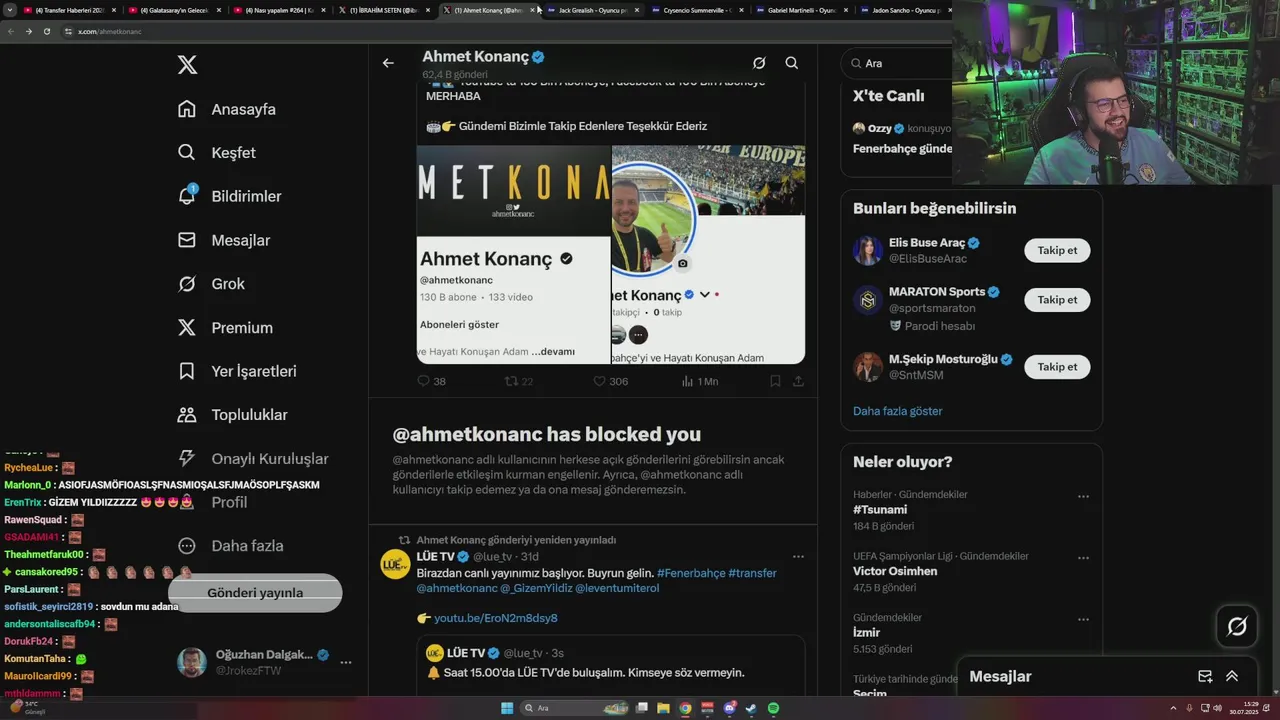
Task: Switch to the Jadon Sancho browser tab
Action: point(905,10)
